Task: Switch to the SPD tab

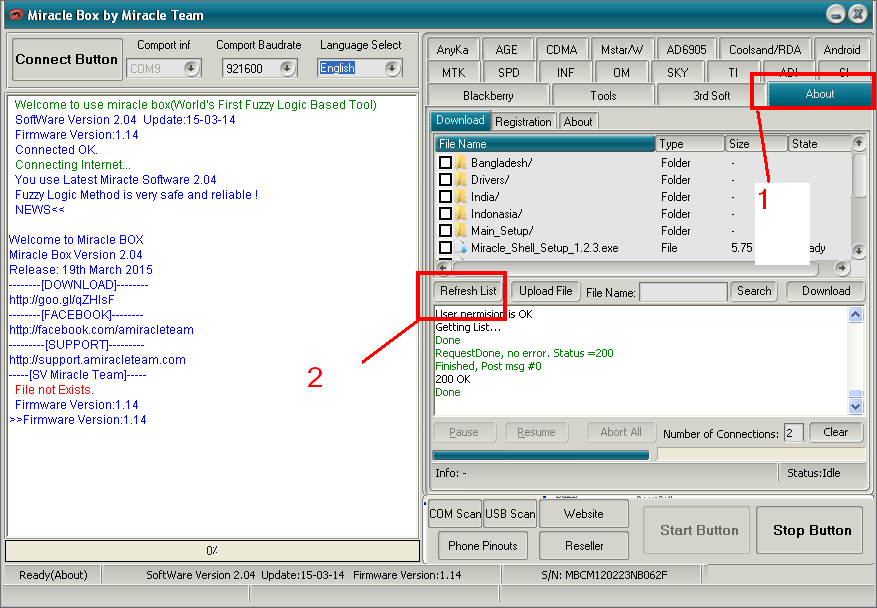Action: pyautogui.click(x=508, y=73)
